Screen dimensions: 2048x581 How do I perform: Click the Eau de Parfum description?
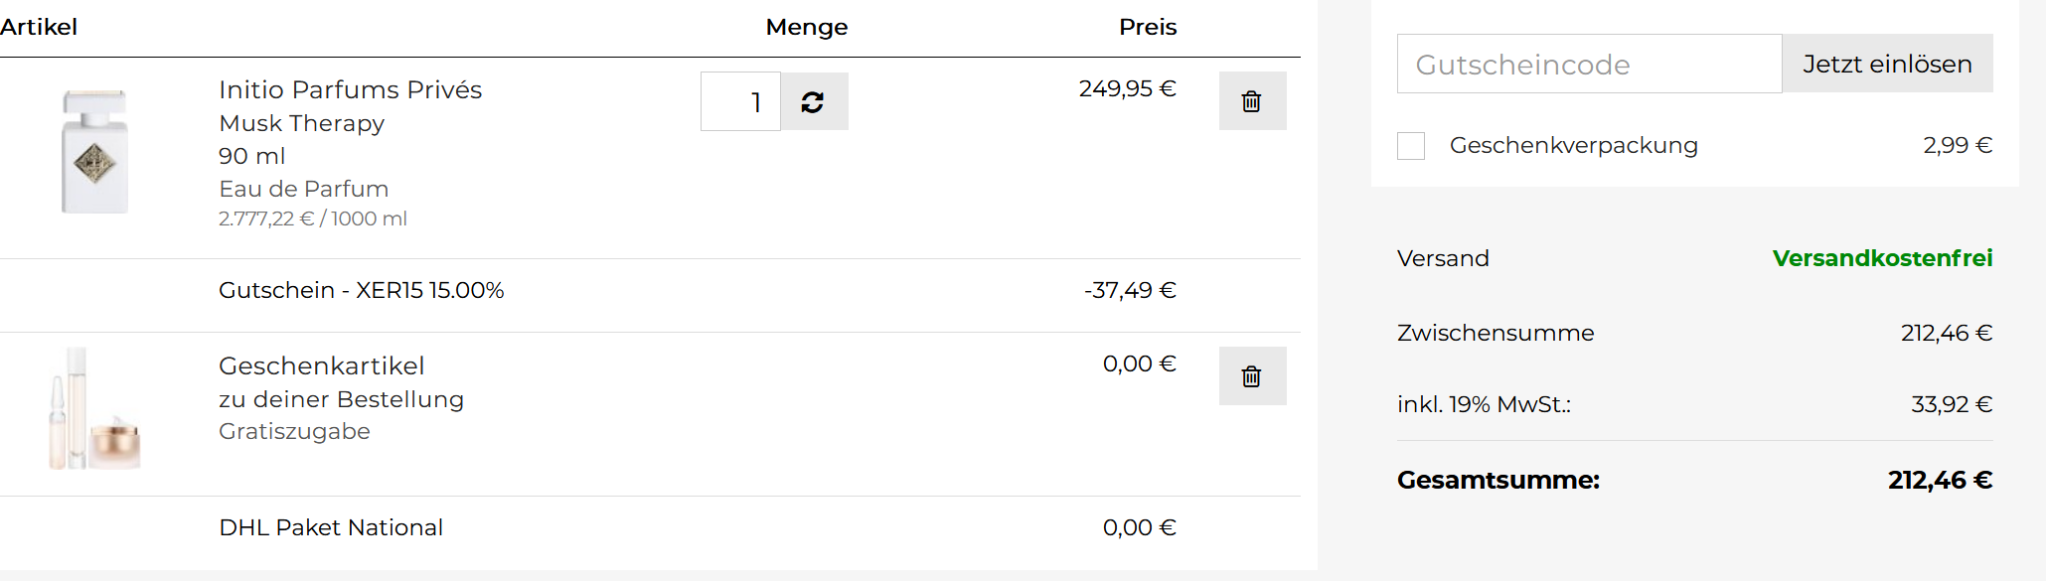tap(303, 189)
